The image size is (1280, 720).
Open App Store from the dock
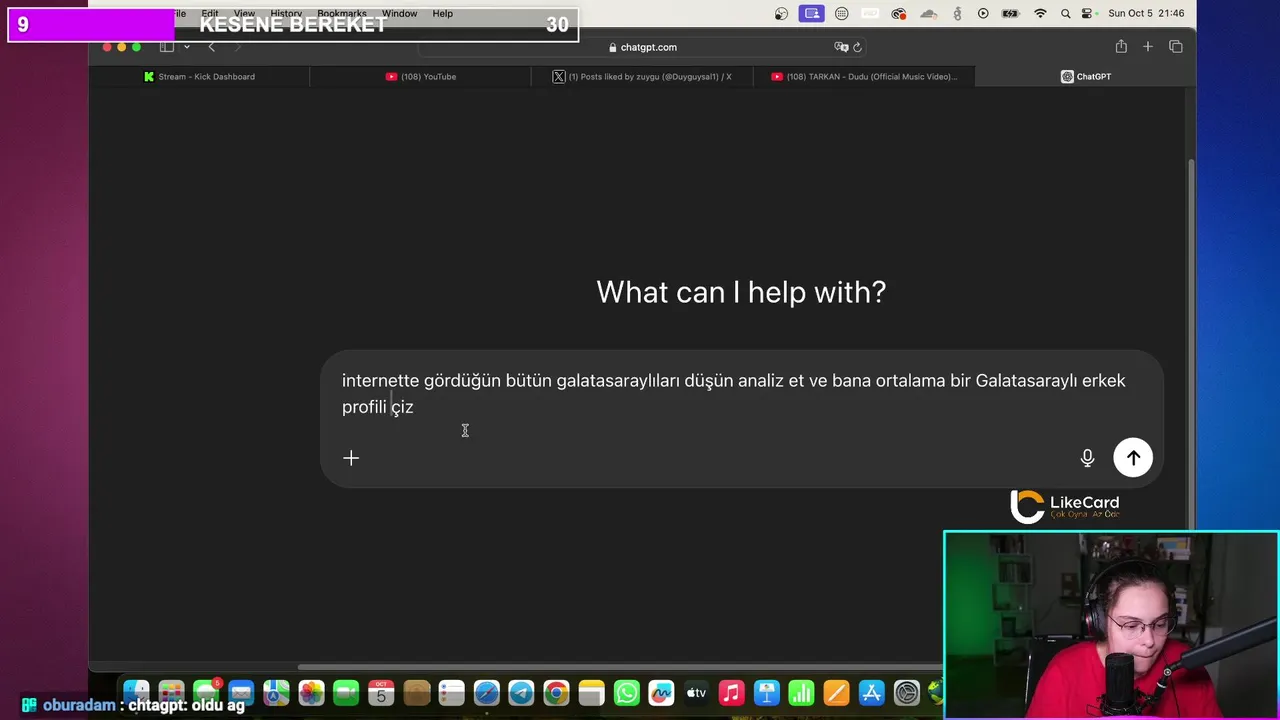[871, 692]
